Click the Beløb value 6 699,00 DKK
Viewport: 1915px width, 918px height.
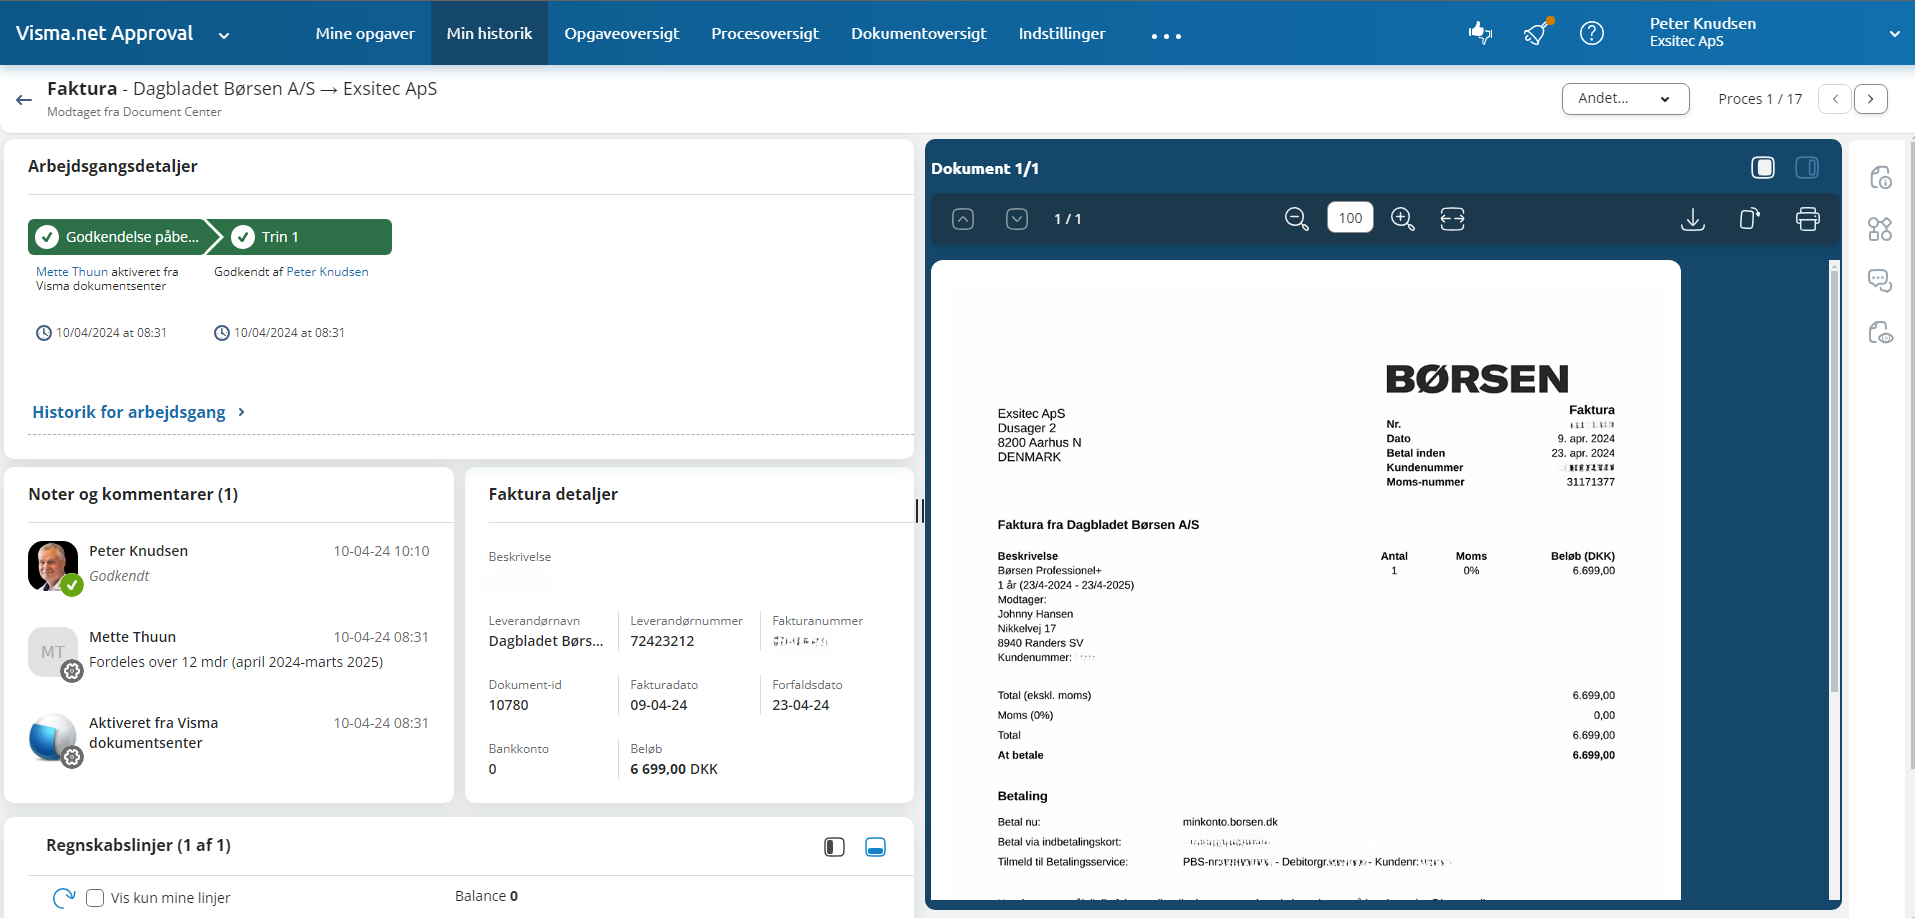(674, 769)
